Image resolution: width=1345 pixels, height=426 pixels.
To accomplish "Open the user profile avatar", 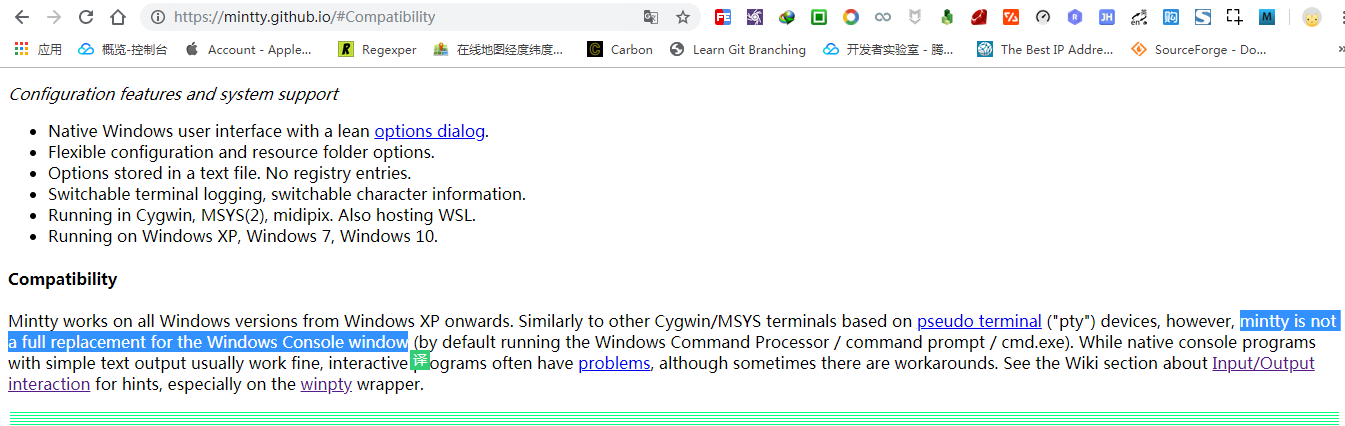I will click(x=1312, y=17).
